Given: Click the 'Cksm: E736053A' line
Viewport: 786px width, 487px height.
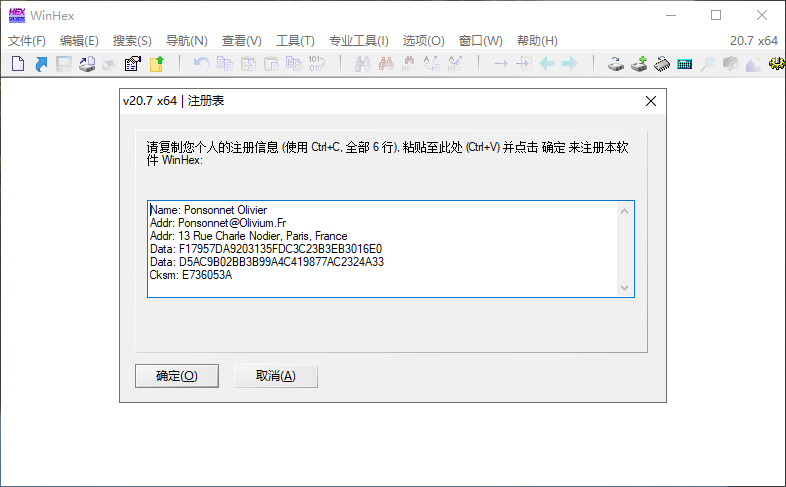Looking at the screenshot, I should tap(191, 275).
